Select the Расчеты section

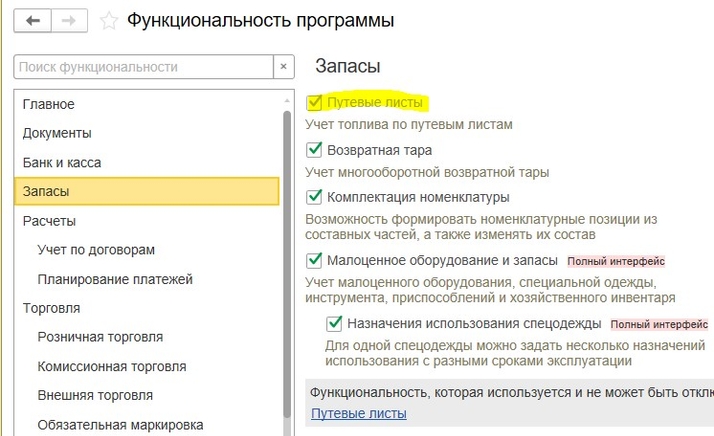point(49,221)
